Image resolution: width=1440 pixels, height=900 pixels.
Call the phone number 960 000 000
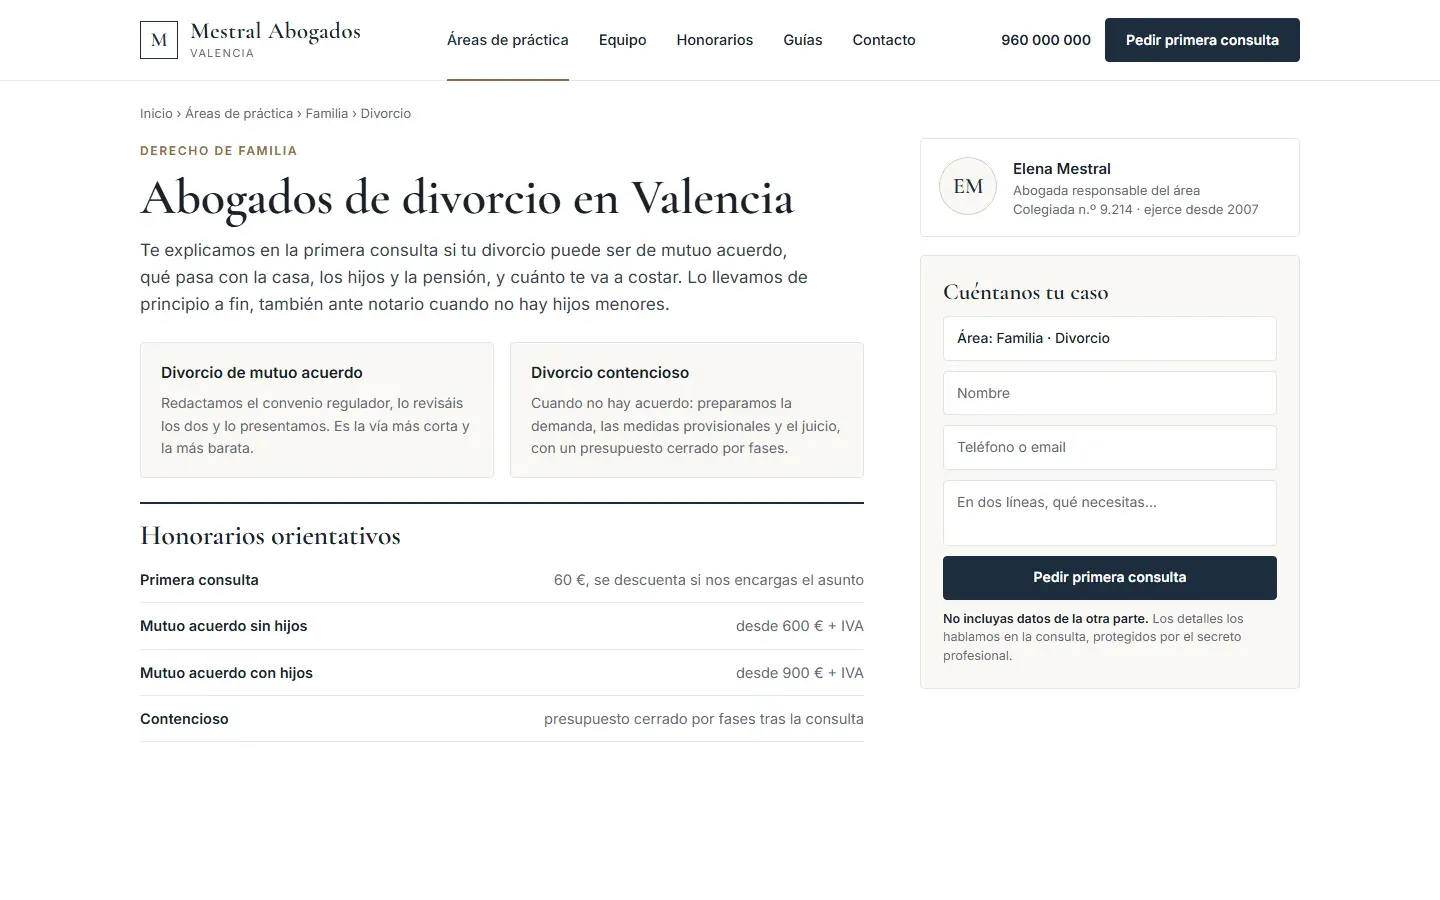[1046, 40]
